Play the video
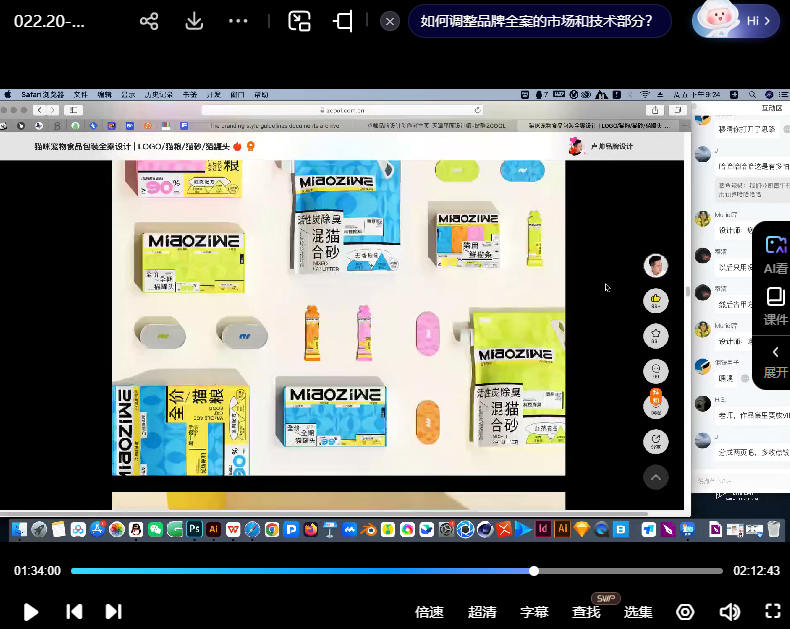This screenshot has height=629, width=790. [x=31, y=611]
